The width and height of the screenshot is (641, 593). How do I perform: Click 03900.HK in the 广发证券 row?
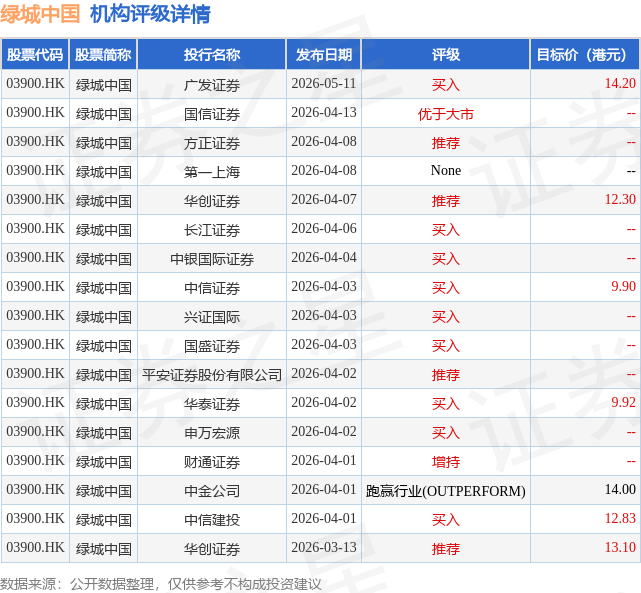tap(35, 83)
